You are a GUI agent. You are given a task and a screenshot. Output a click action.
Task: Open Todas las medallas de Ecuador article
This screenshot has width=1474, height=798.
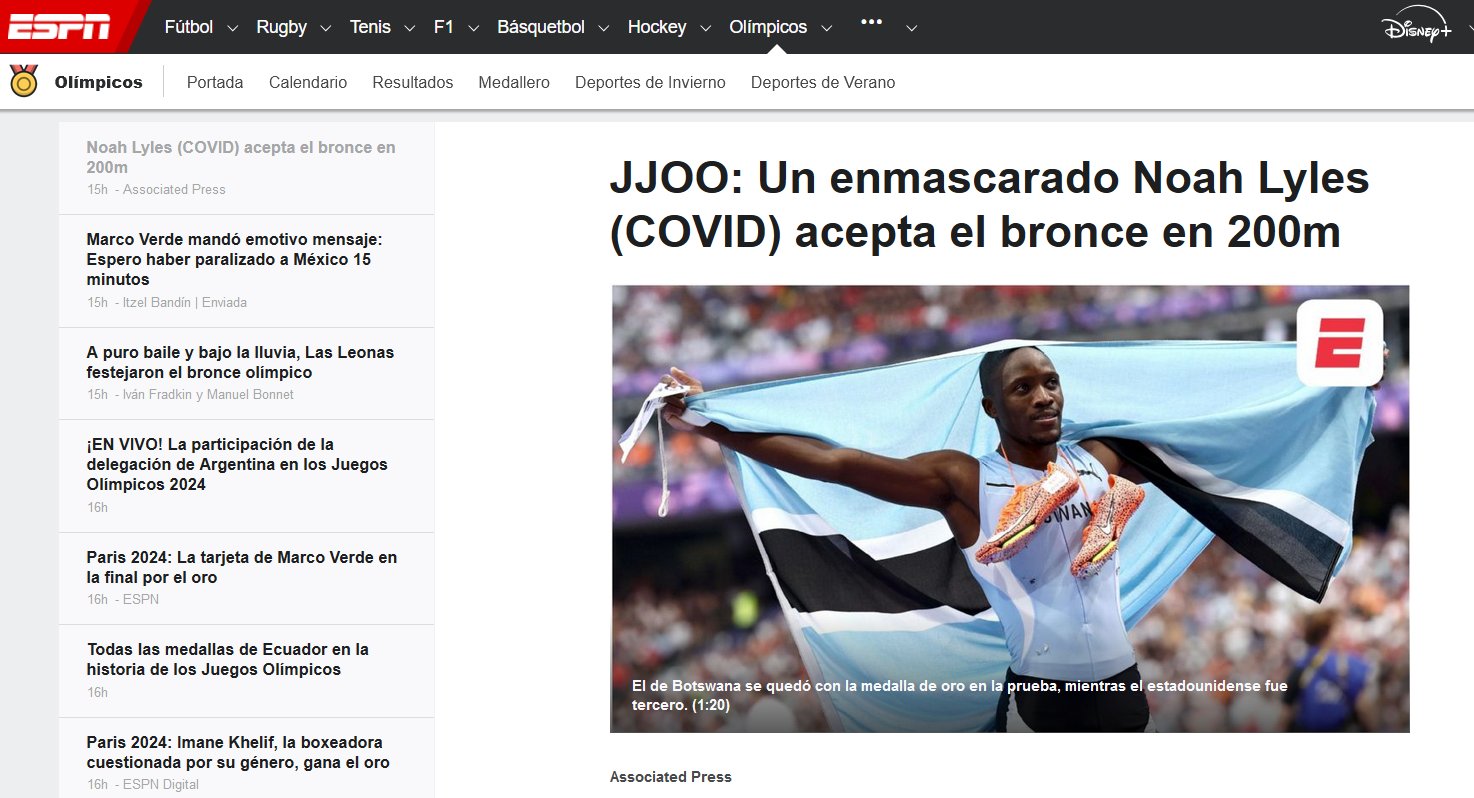228,659
